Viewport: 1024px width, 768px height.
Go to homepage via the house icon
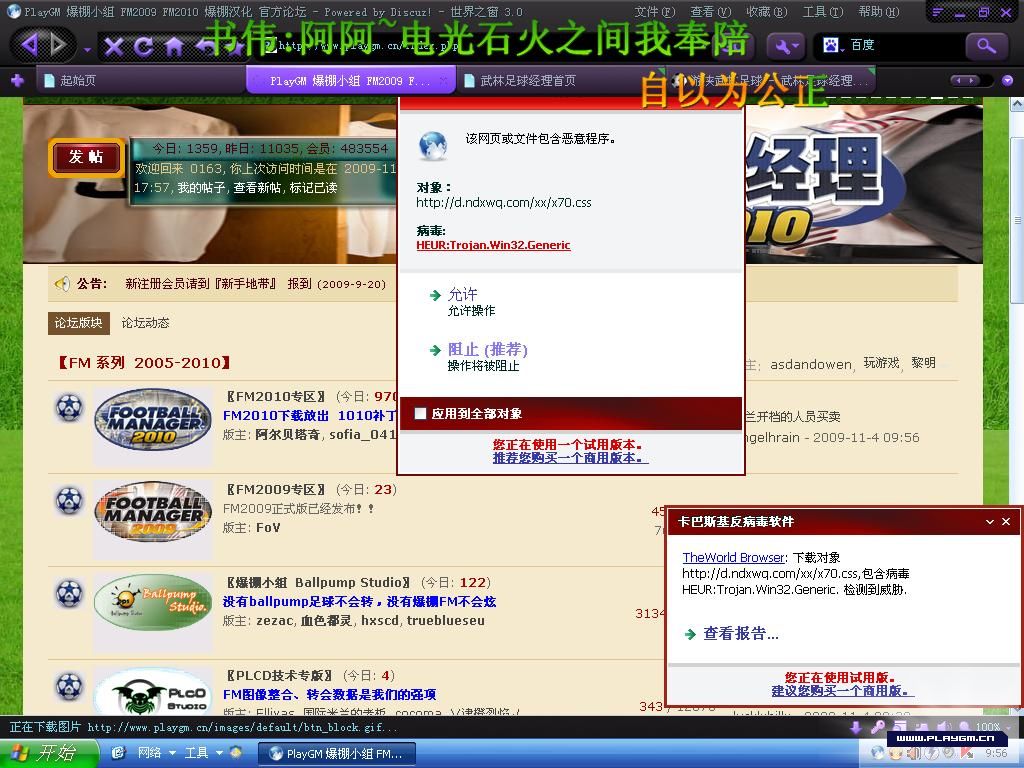pyautogui.click(x=174, y=46)
